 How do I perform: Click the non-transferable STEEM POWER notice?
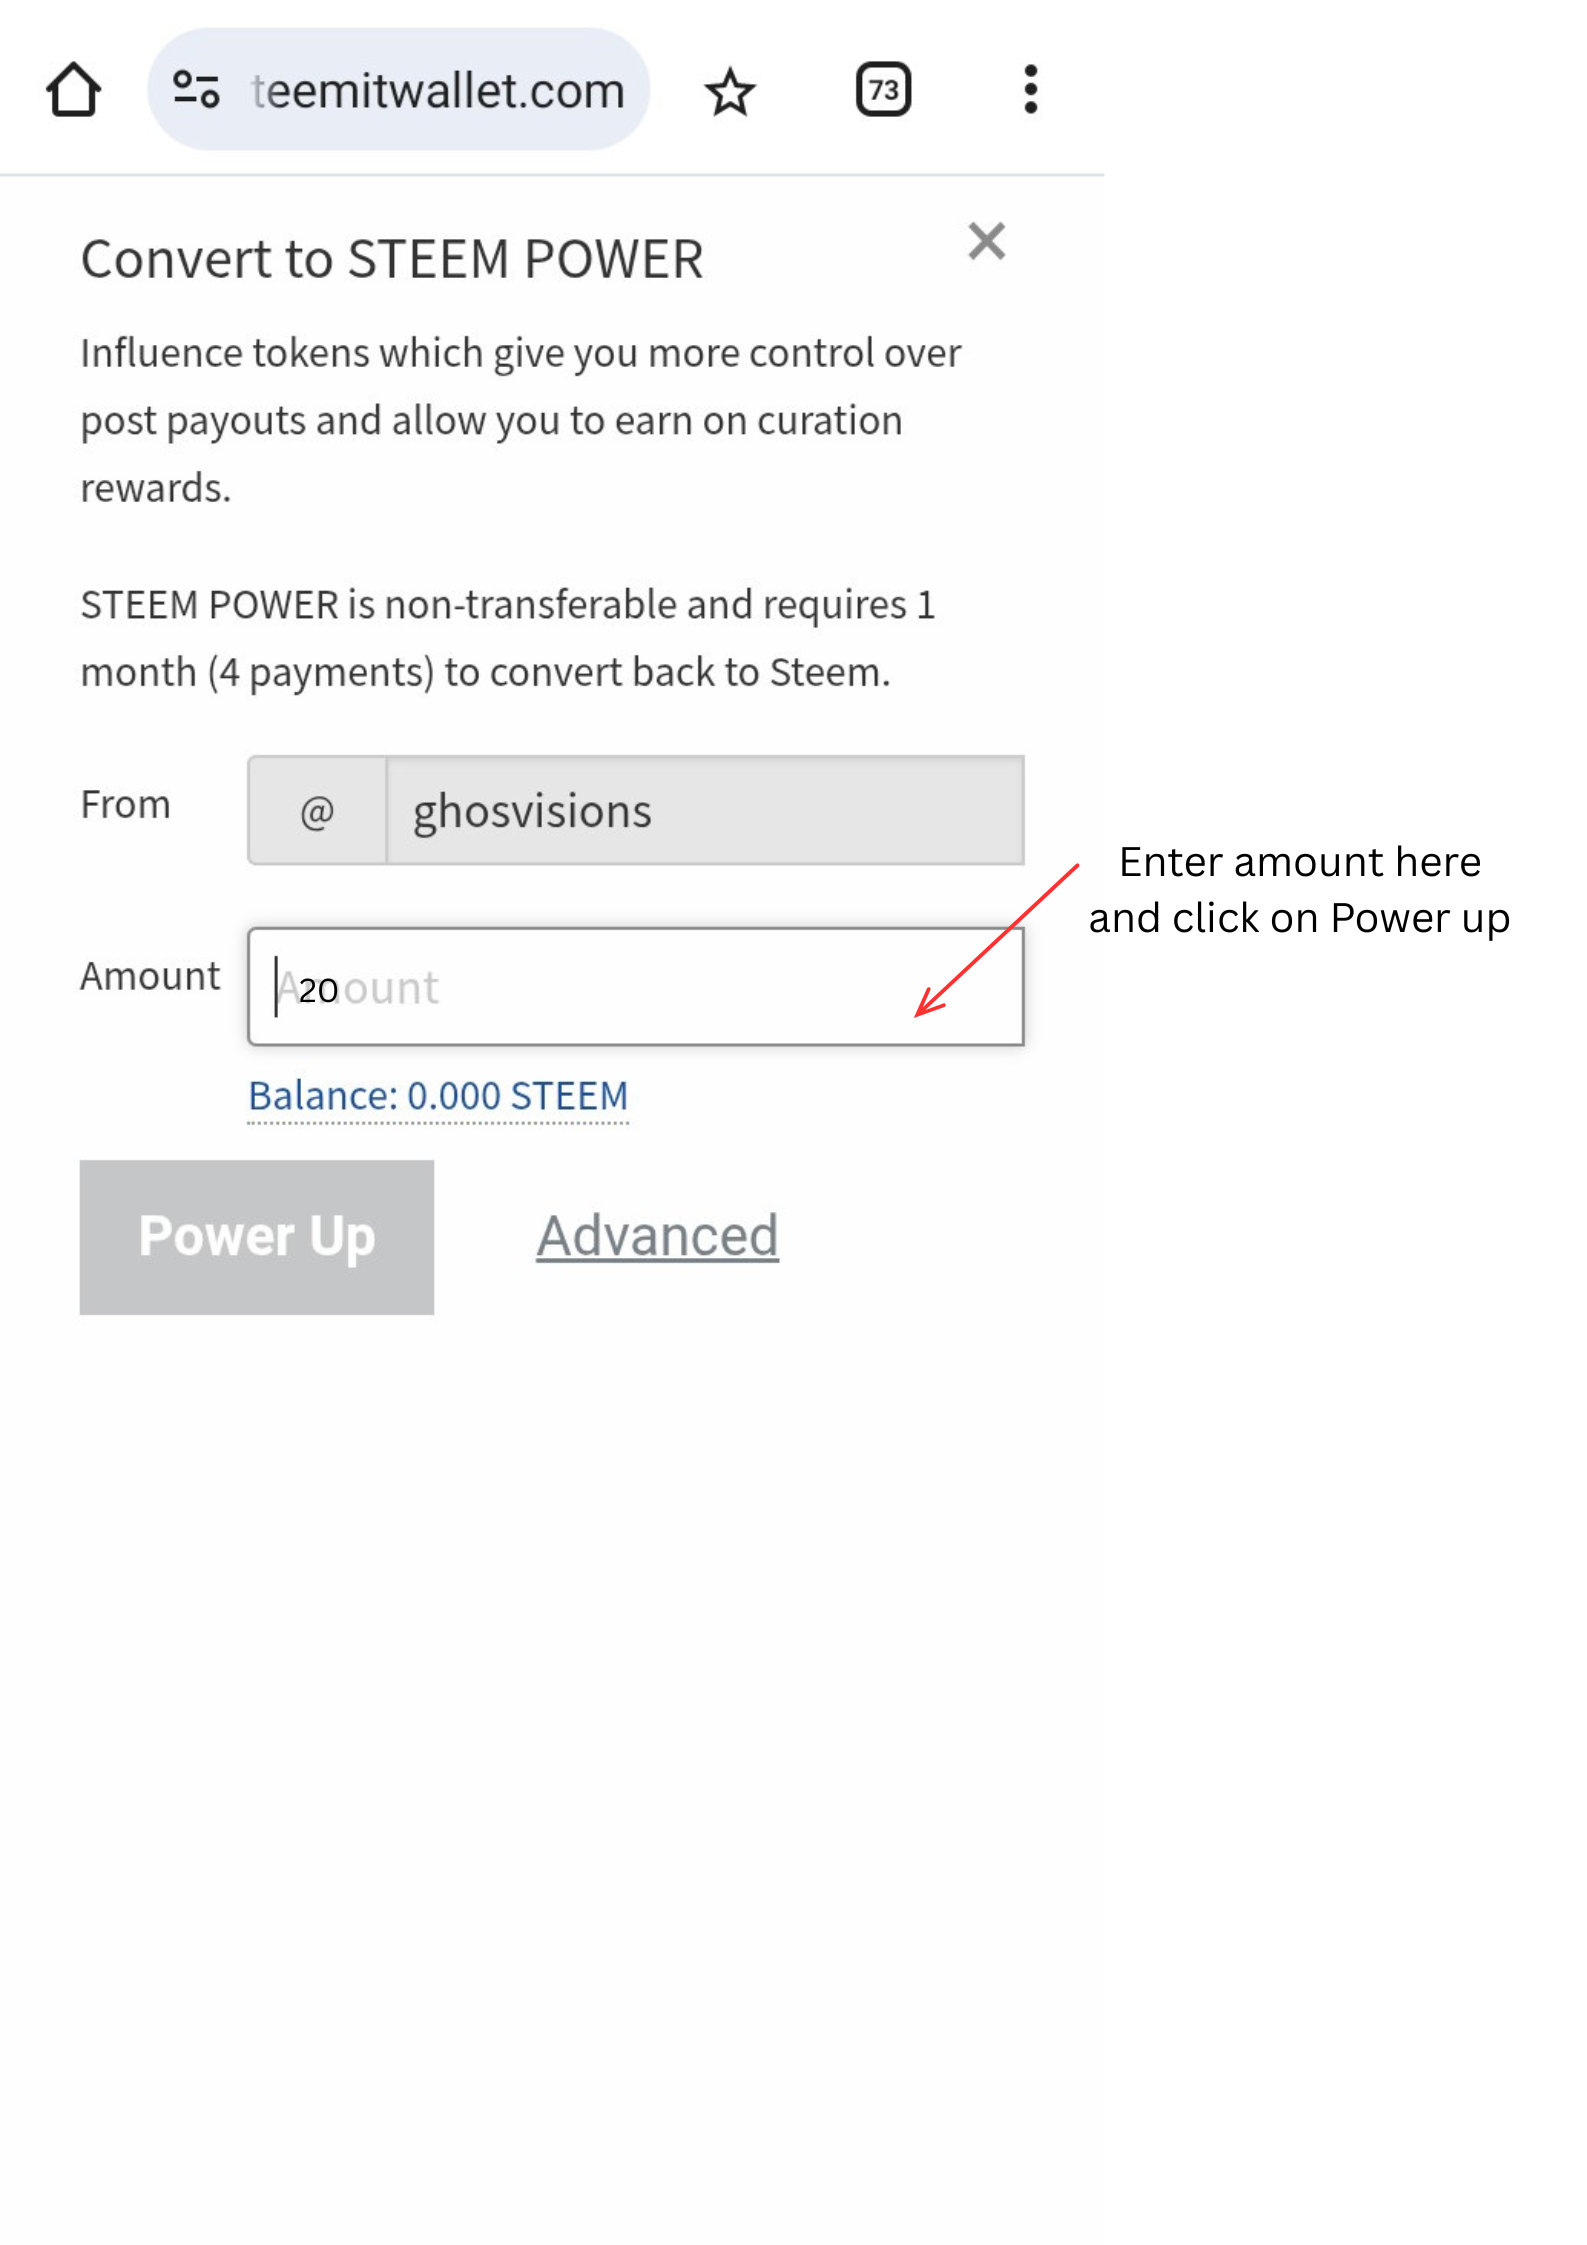(508, 638)
